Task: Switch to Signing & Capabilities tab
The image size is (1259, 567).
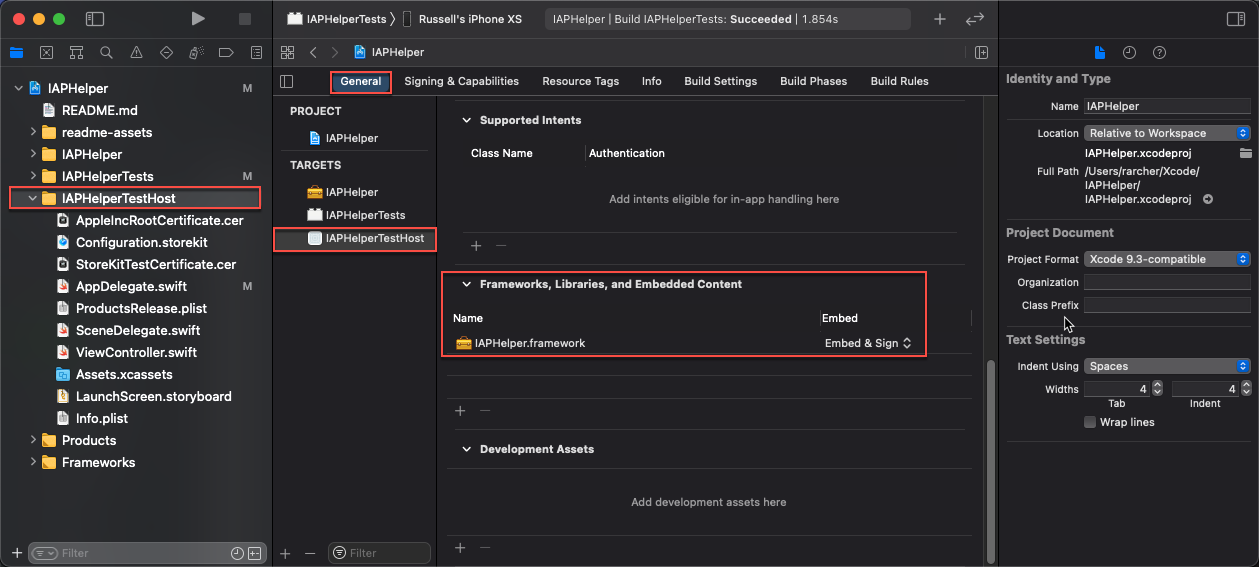Action: [x=461, y=81]
